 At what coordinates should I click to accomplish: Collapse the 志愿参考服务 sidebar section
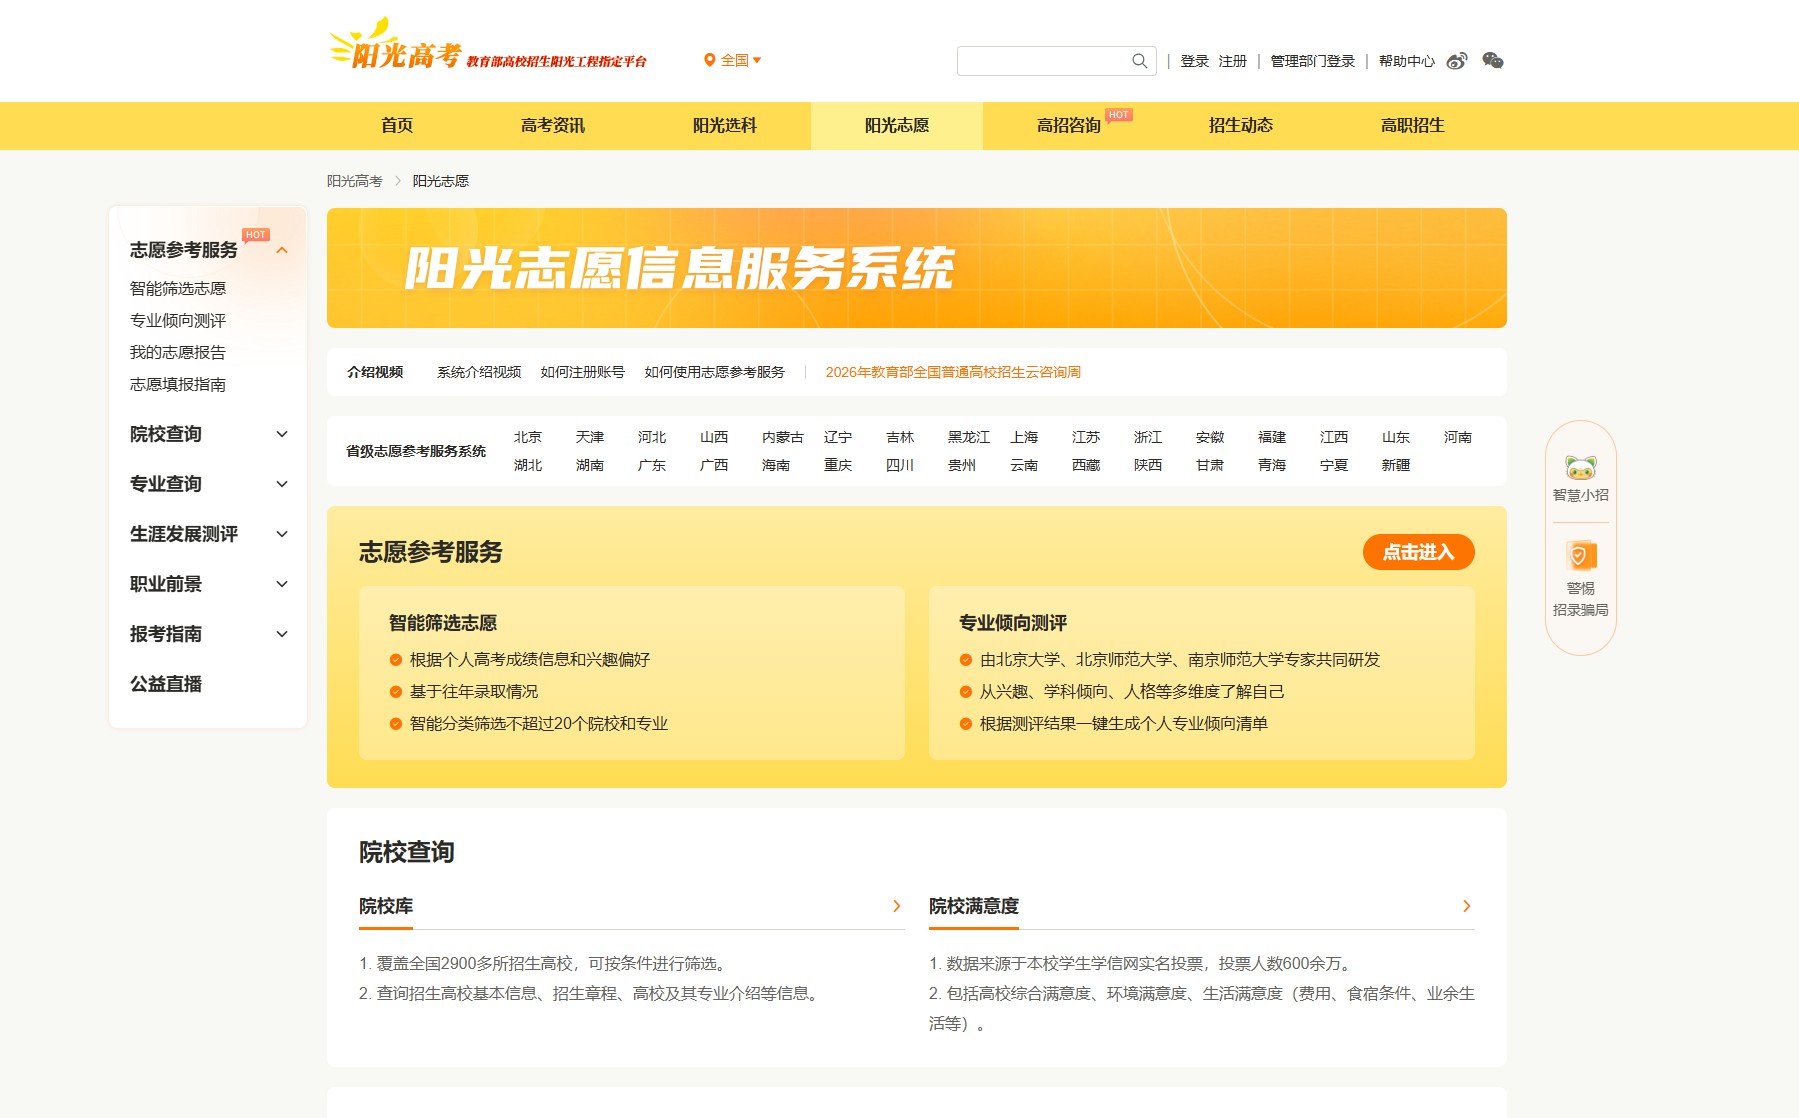(282, 250)
